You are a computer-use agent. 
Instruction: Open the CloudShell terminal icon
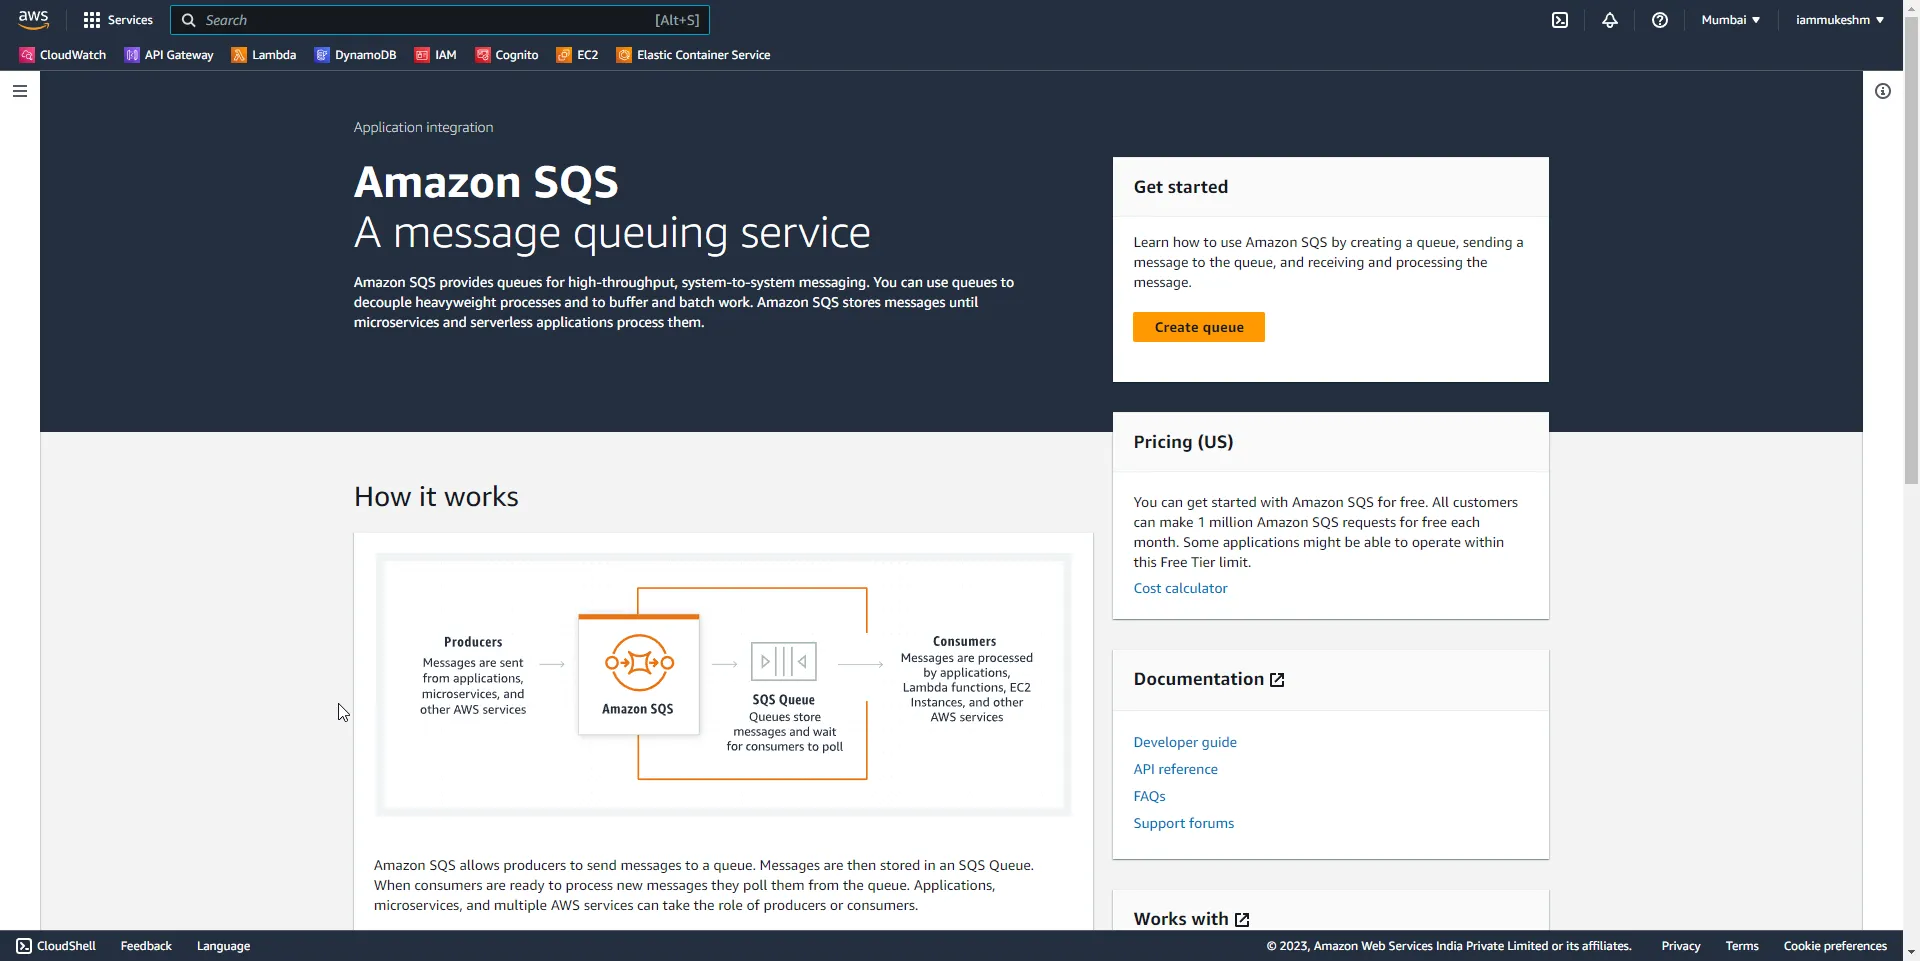(x=1560, y=20)
